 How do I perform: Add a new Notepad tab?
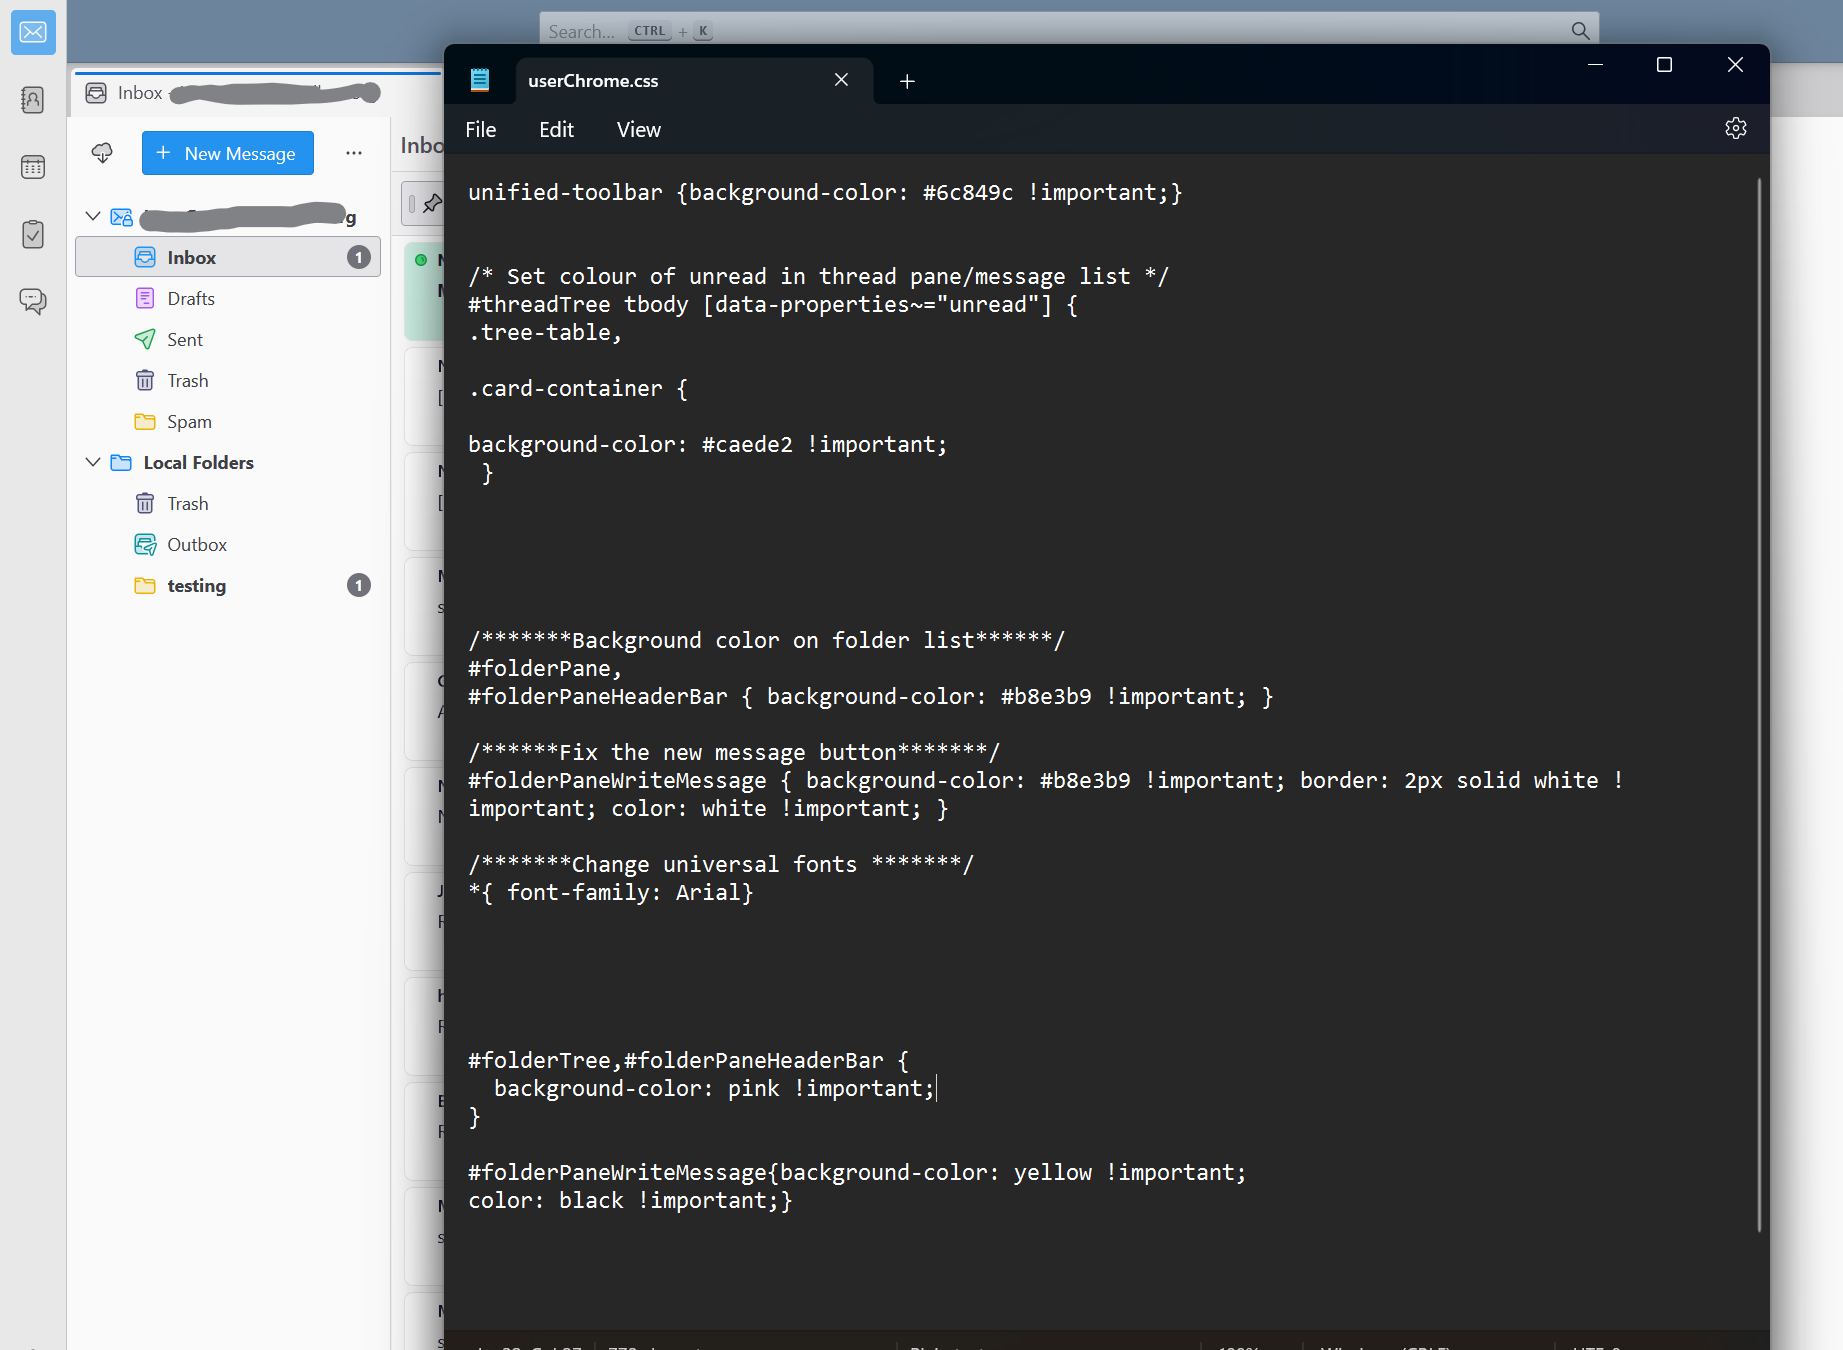[907, 81]
